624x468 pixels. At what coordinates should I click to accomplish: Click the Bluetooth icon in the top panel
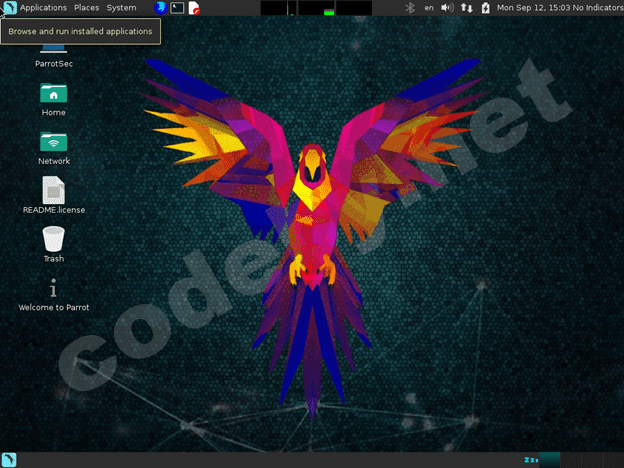(x=410, y=8)
